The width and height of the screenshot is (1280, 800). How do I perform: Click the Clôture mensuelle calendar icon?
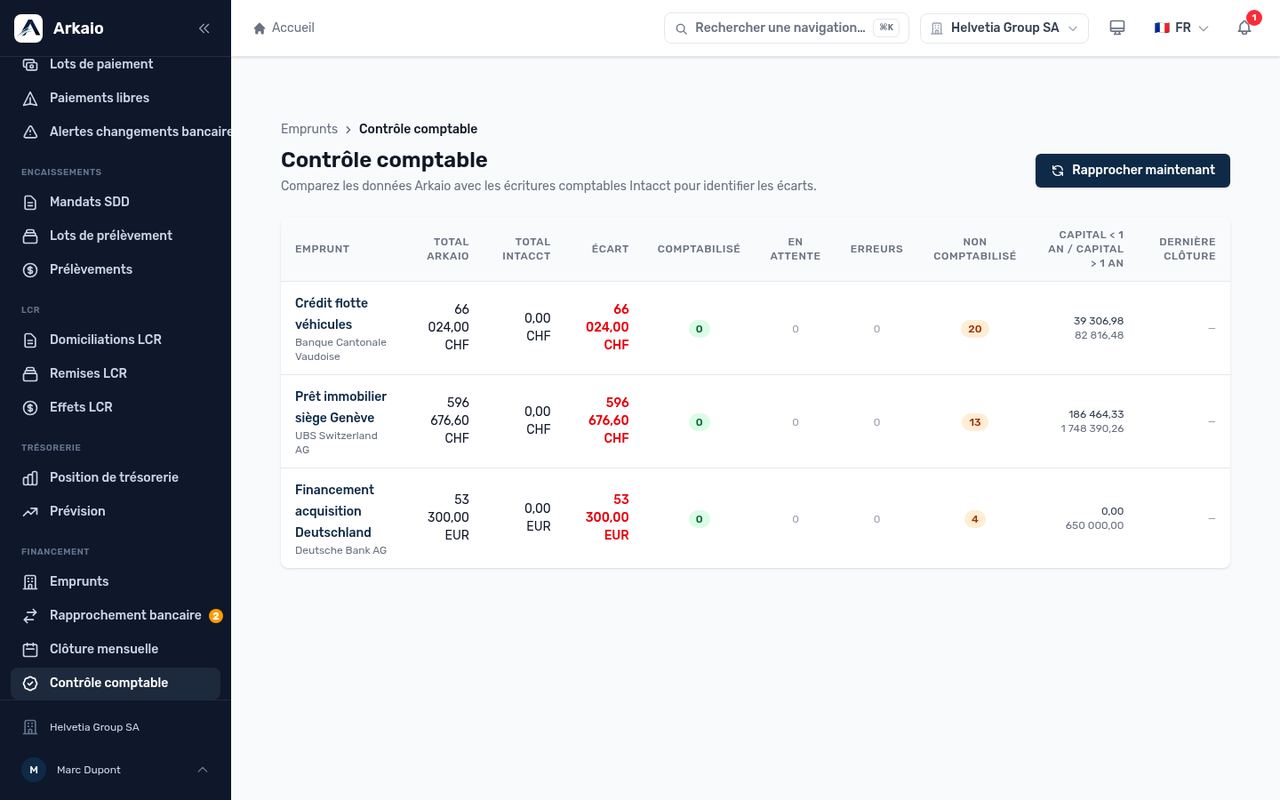tap(30, 650)
